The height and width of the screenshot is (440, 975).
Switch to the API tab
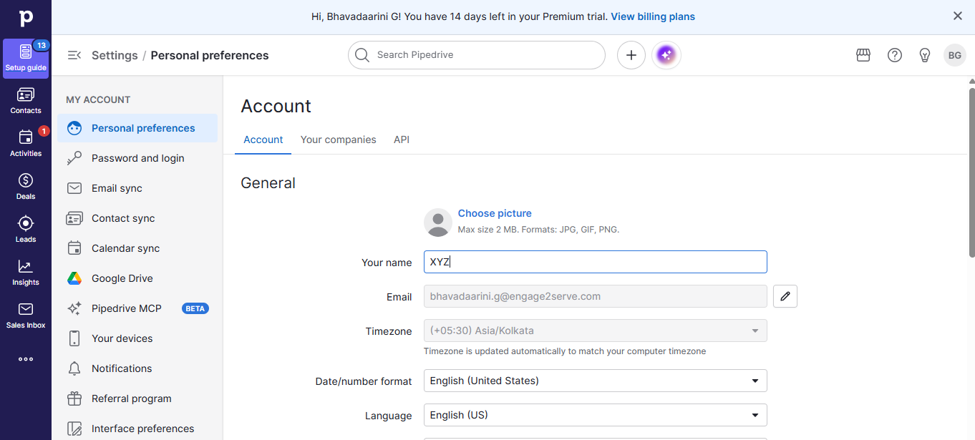(402, 140)
